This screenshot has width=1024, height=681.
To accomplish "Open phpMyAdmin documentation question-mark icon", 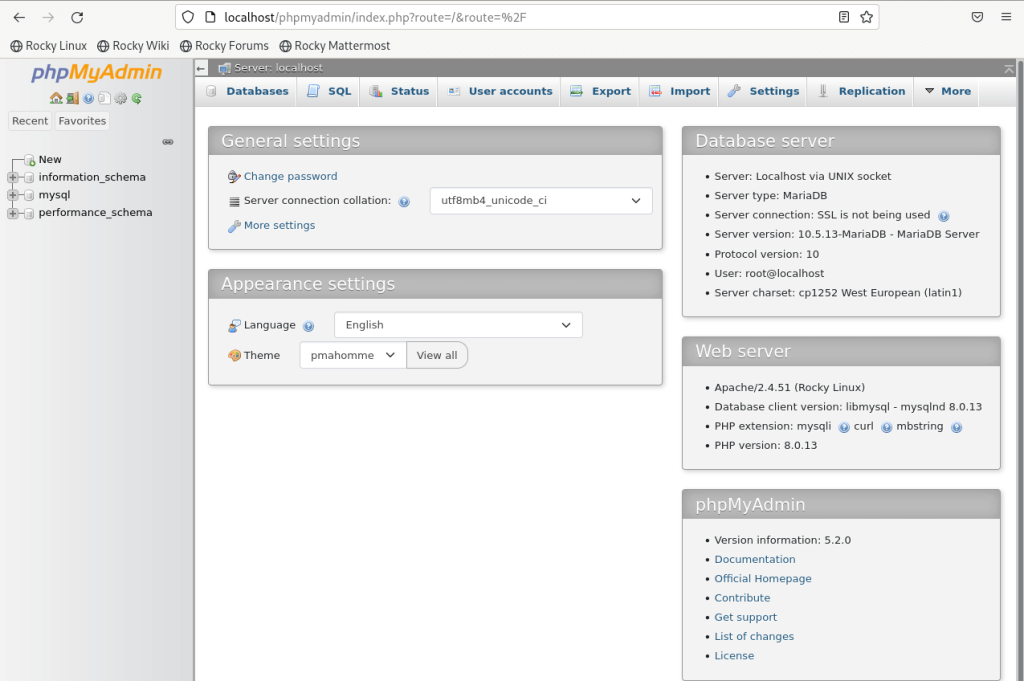I will point(88,98).
